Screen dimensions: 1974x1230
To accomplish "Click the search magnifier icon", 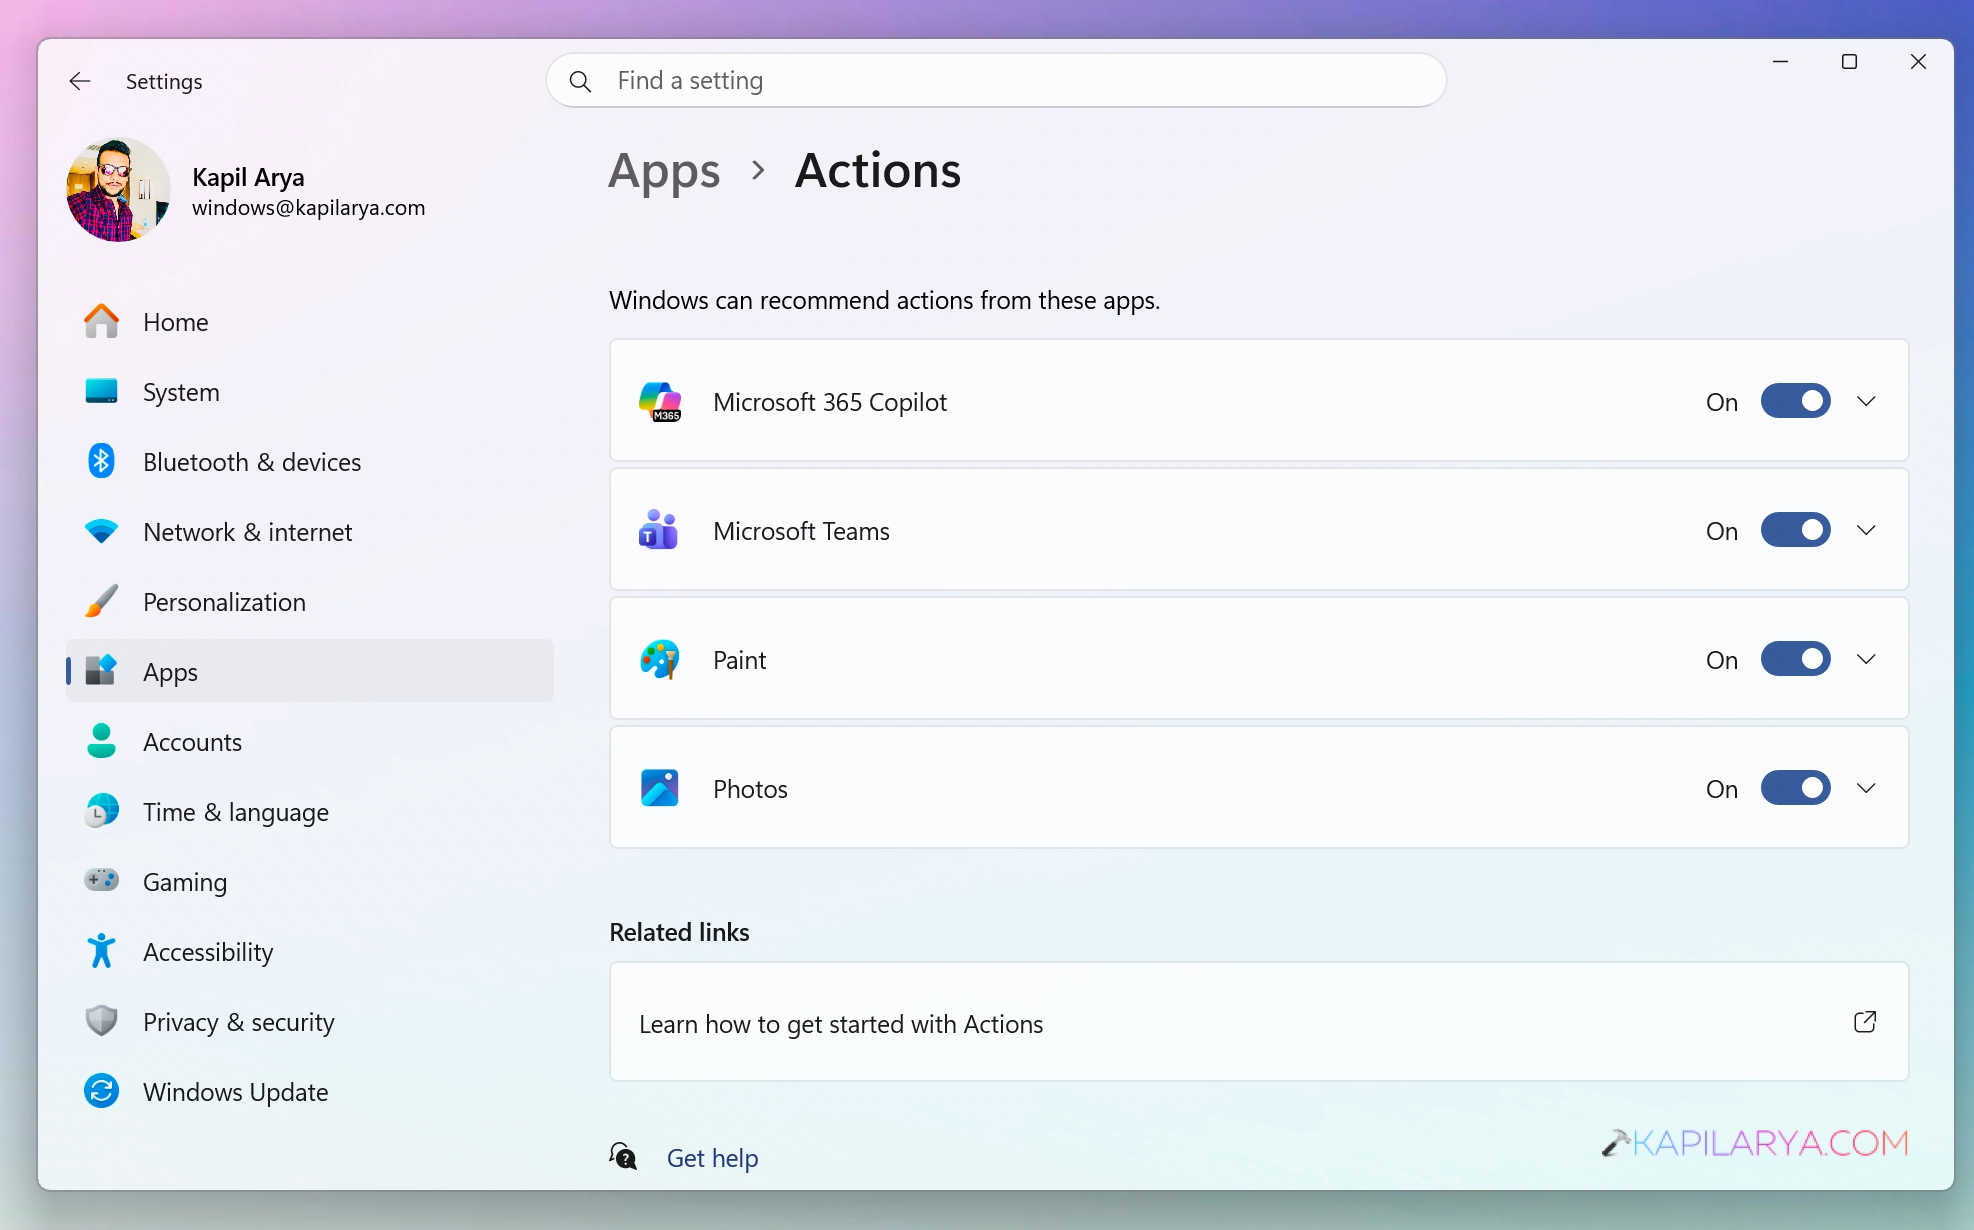I will coord(580,81).
